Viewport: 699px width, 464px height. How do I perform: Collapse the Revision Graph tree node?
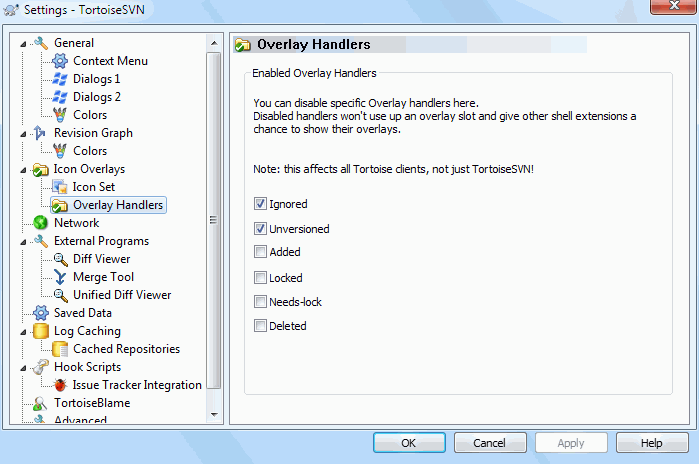point(23,134)
